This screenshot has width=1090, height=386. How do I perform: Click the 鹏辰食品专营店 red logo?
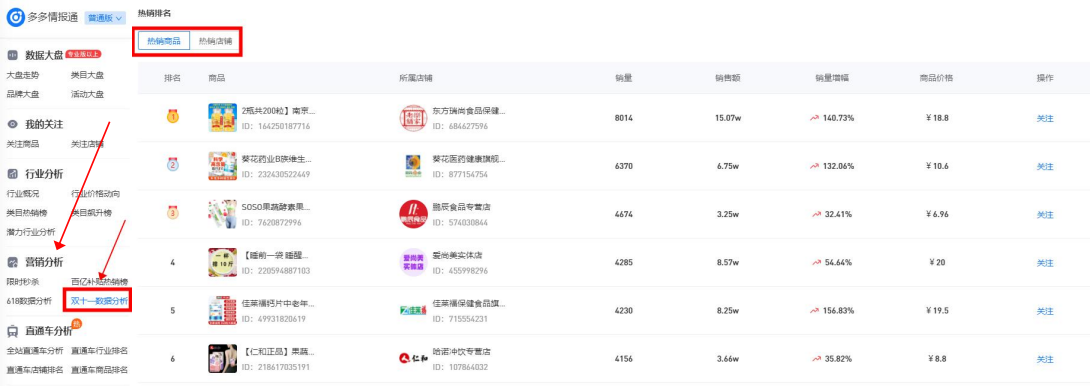pos(414,214)
